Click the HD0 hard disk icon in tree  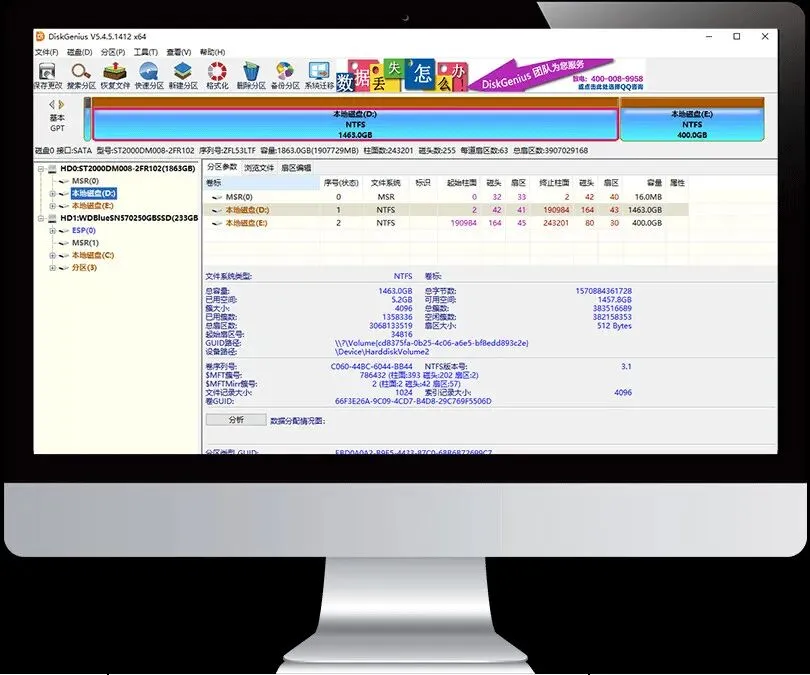pyautogui.click(x=52, y=168)
